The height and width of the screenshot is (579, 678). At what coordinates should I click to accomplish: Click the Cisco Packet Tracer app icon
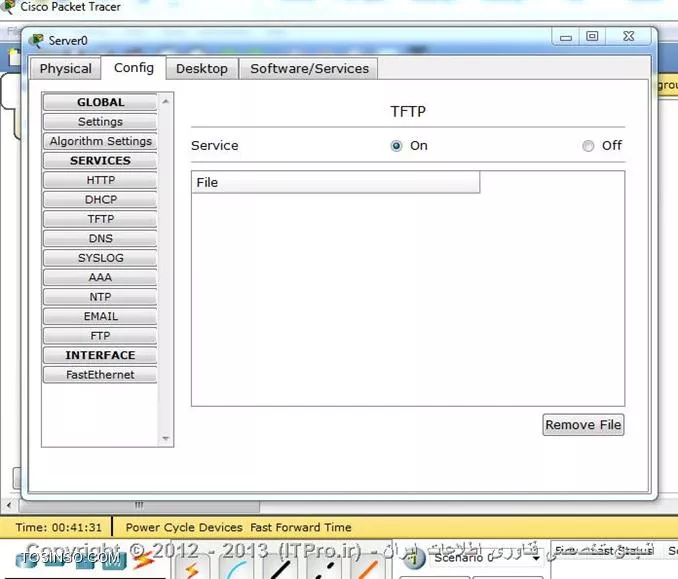point(8,6)
